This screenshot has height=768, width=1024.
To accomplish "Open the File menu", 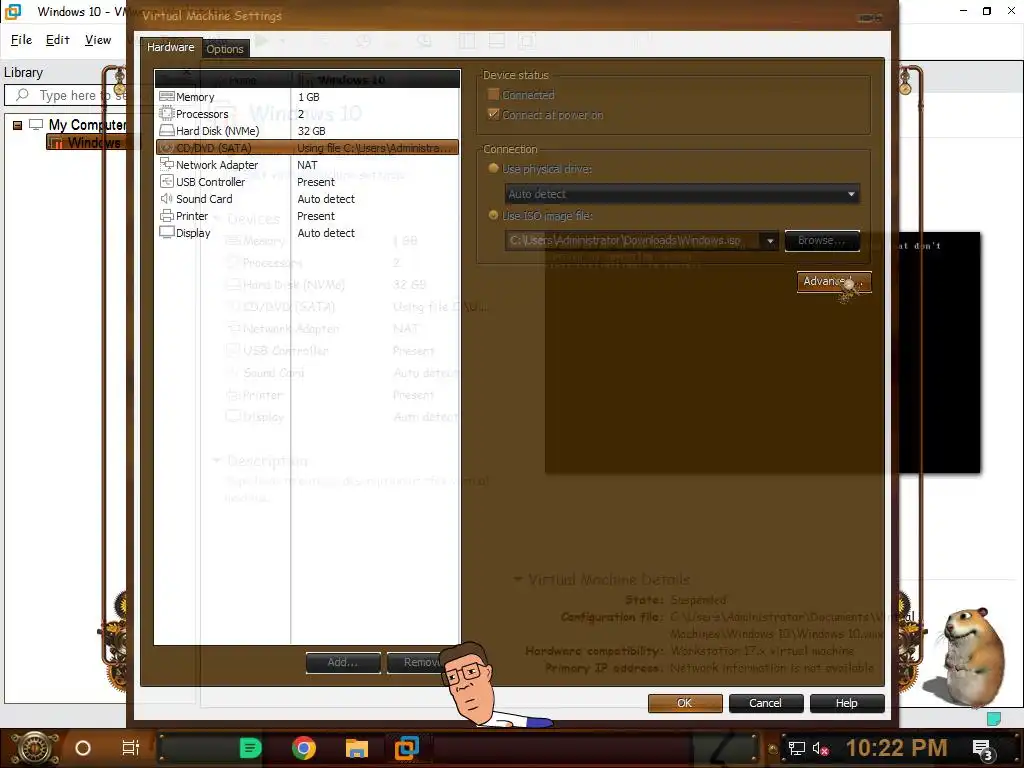I will point(21,40).
